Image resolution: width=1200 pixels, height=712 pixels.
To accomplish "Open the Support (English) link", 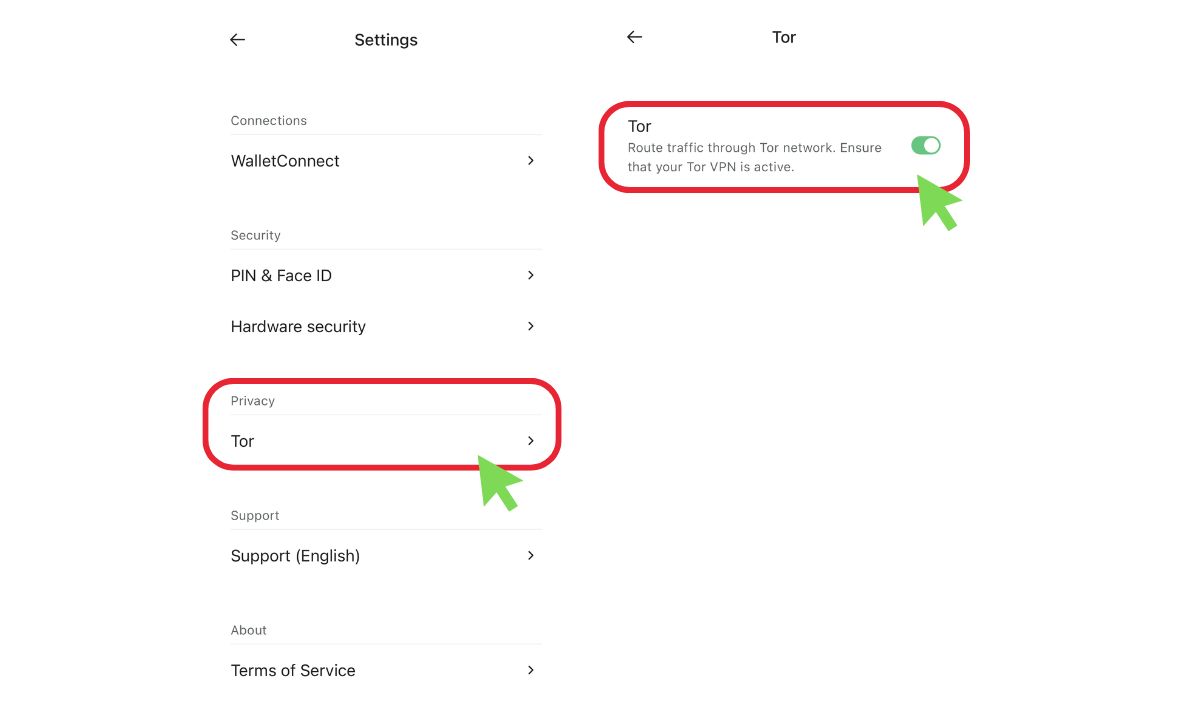I will pos(295,556).
